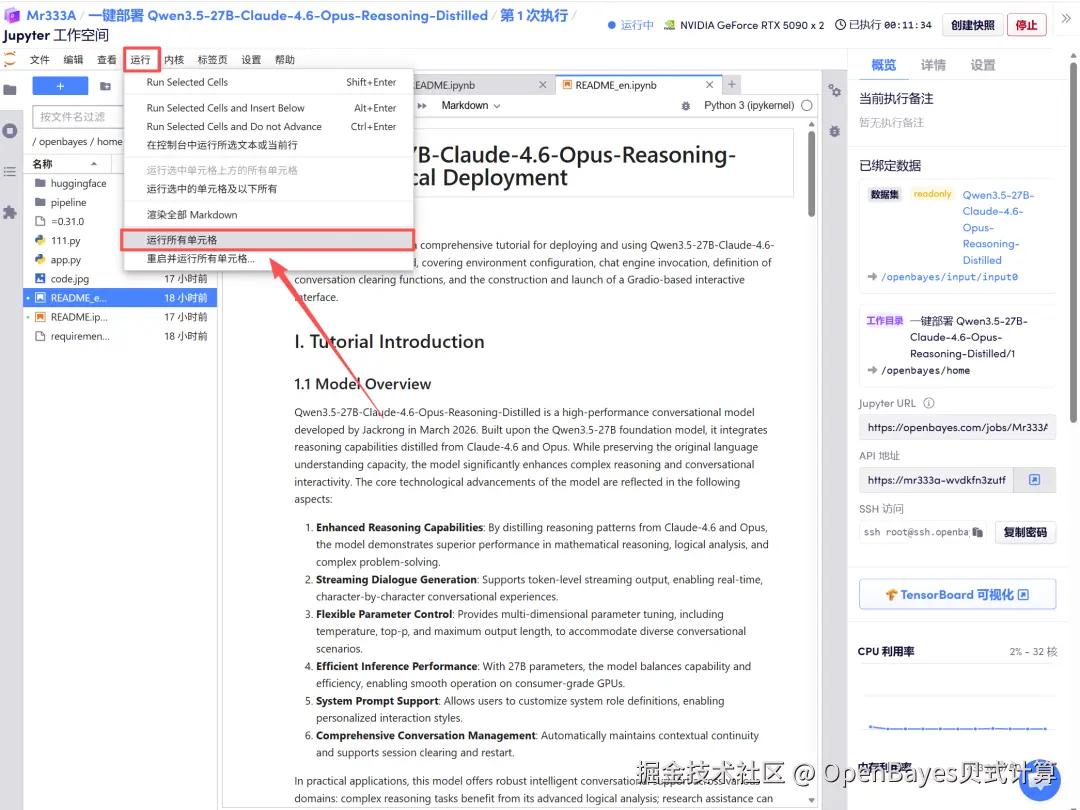Click the Jupyter URL field
The image size is (1080, 810).
pos(957,428)
